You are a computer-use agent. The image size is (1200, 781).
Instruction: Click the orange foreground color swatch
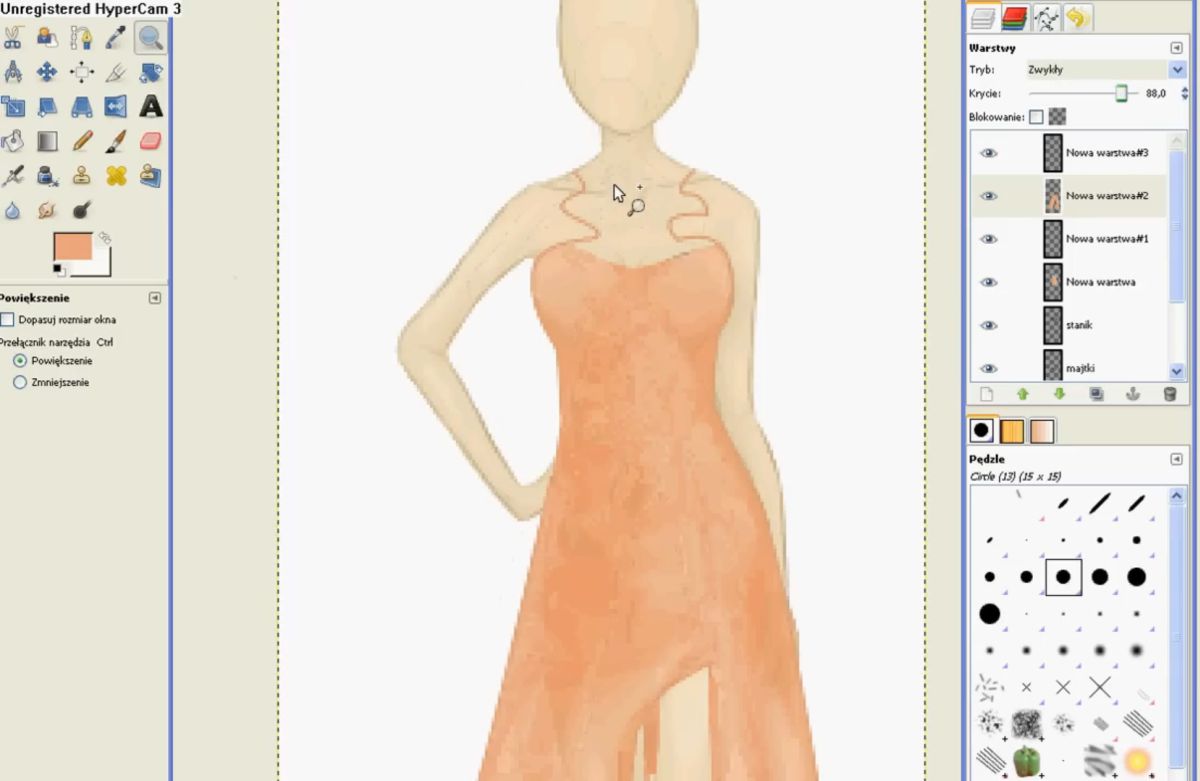click(x=72, y=247)
